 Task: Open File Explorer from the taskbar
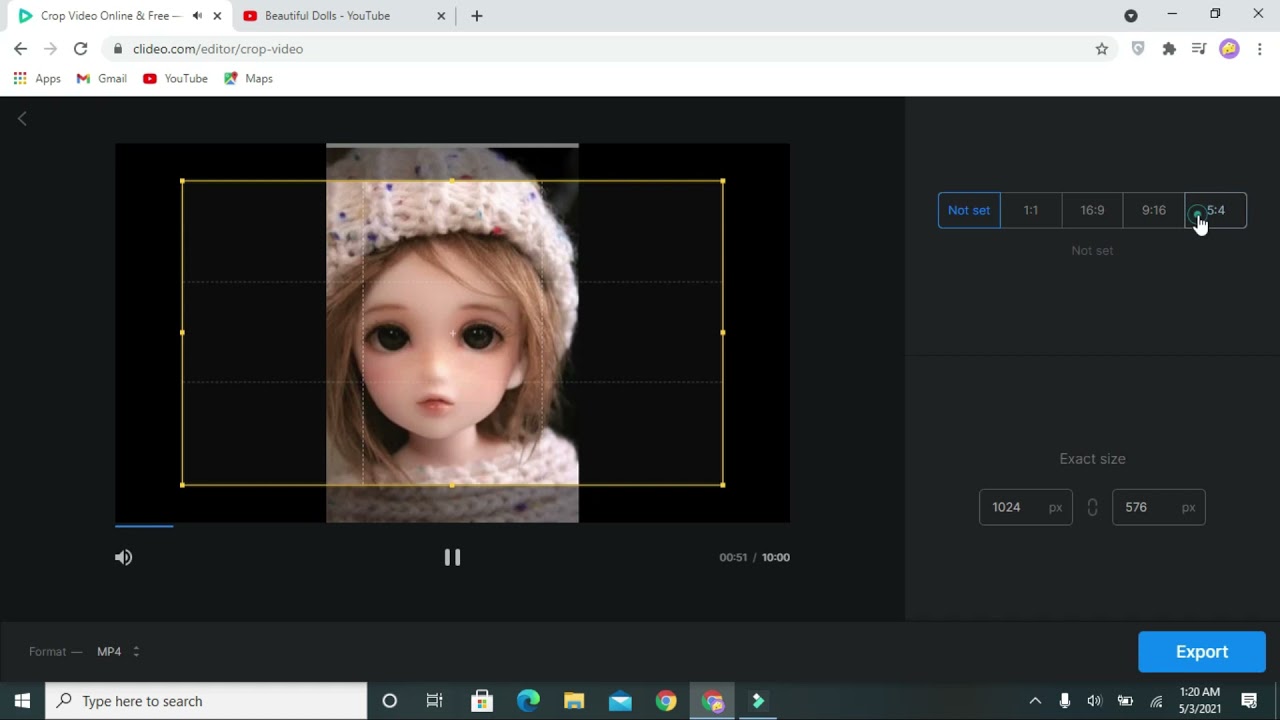[574, 701]
